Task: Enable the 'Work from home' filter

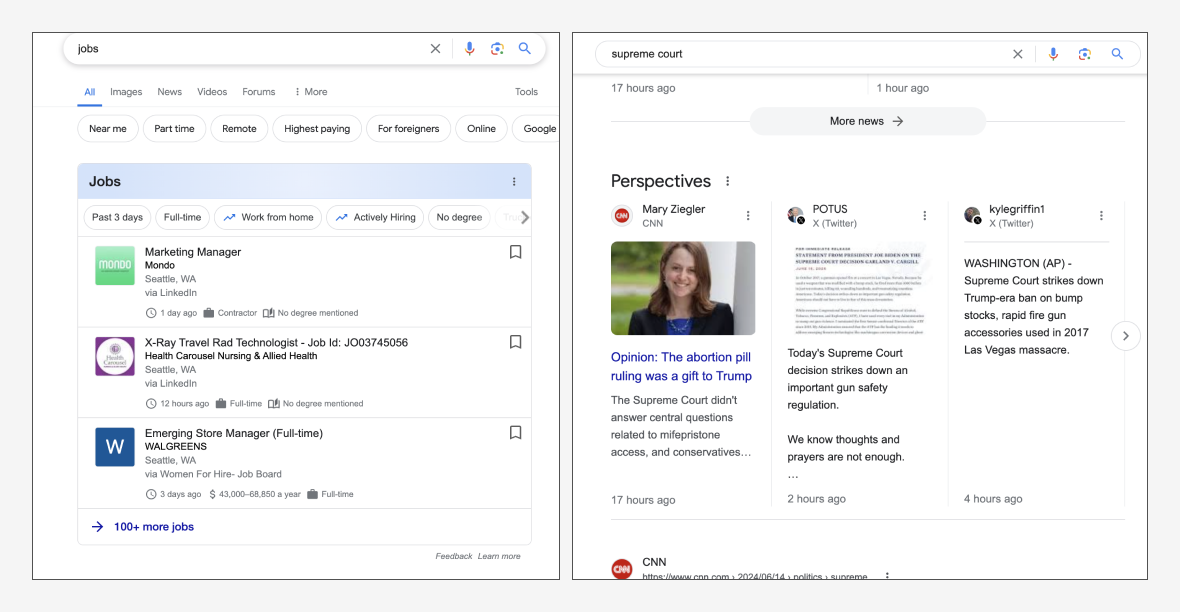Action: tap(269, 218)
